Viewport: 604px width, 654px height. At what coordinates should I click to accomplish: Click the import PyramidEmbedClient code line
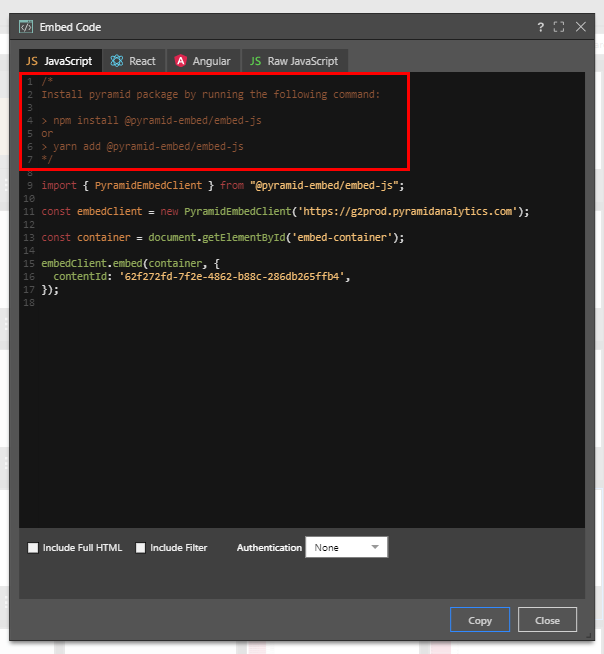(x=223, y=185)
